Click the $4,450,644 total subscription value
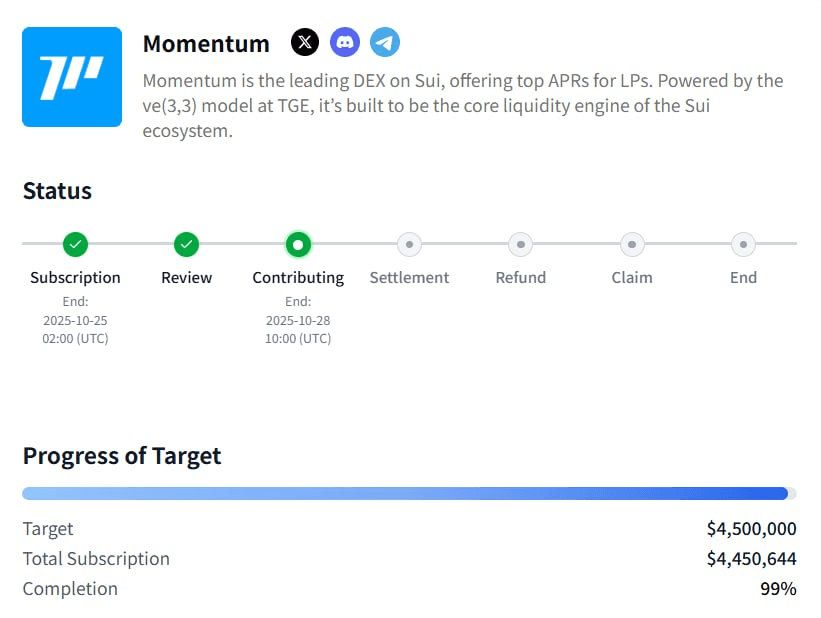 (x=751, y=559)
